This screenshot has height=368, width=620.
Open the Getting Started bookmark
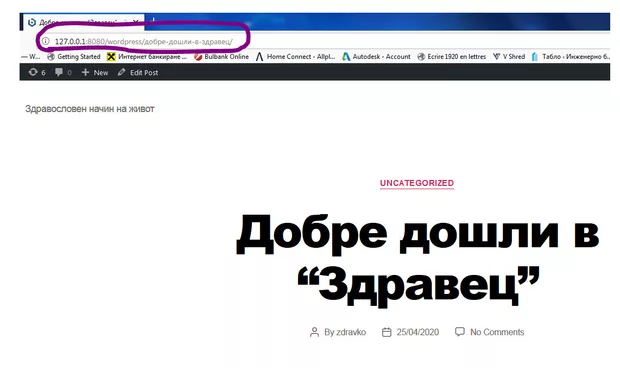(74, 57)
